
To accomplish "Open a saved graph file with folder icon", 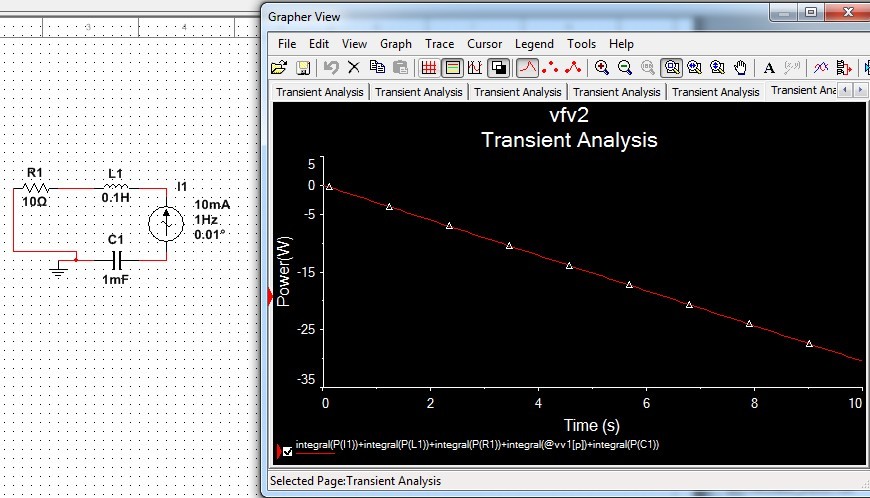I will coord(279,68).
